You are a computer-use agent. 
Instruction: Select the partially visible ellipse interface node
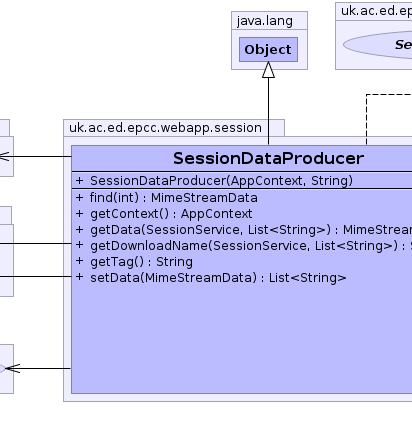377,45
